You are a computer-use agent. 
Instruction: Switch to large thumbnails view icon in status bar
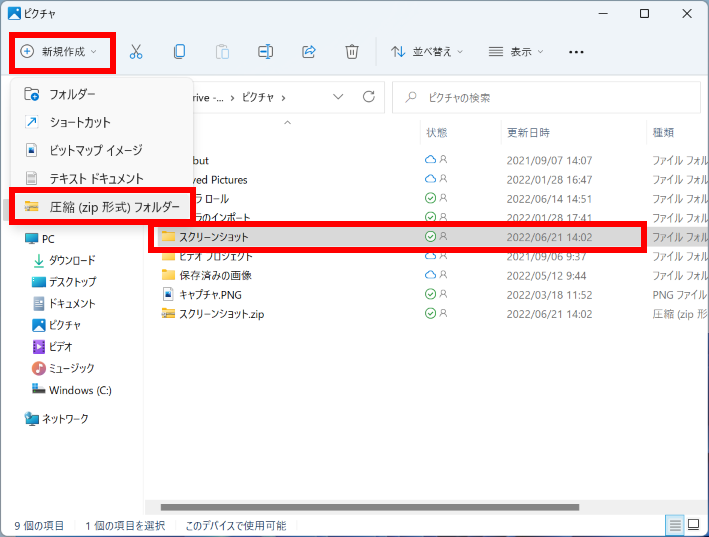point(694,525)
